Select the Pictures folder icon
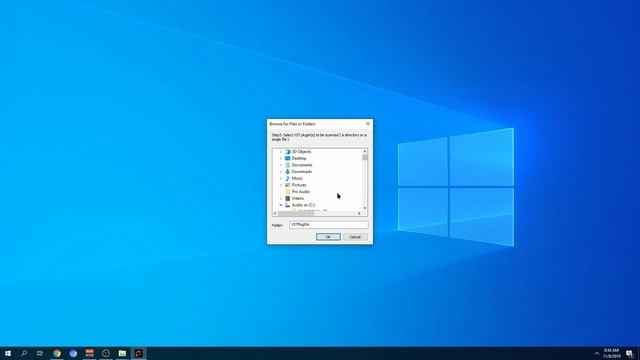Image resolution: width=640 pixels, height=360 pixels. 287,185
